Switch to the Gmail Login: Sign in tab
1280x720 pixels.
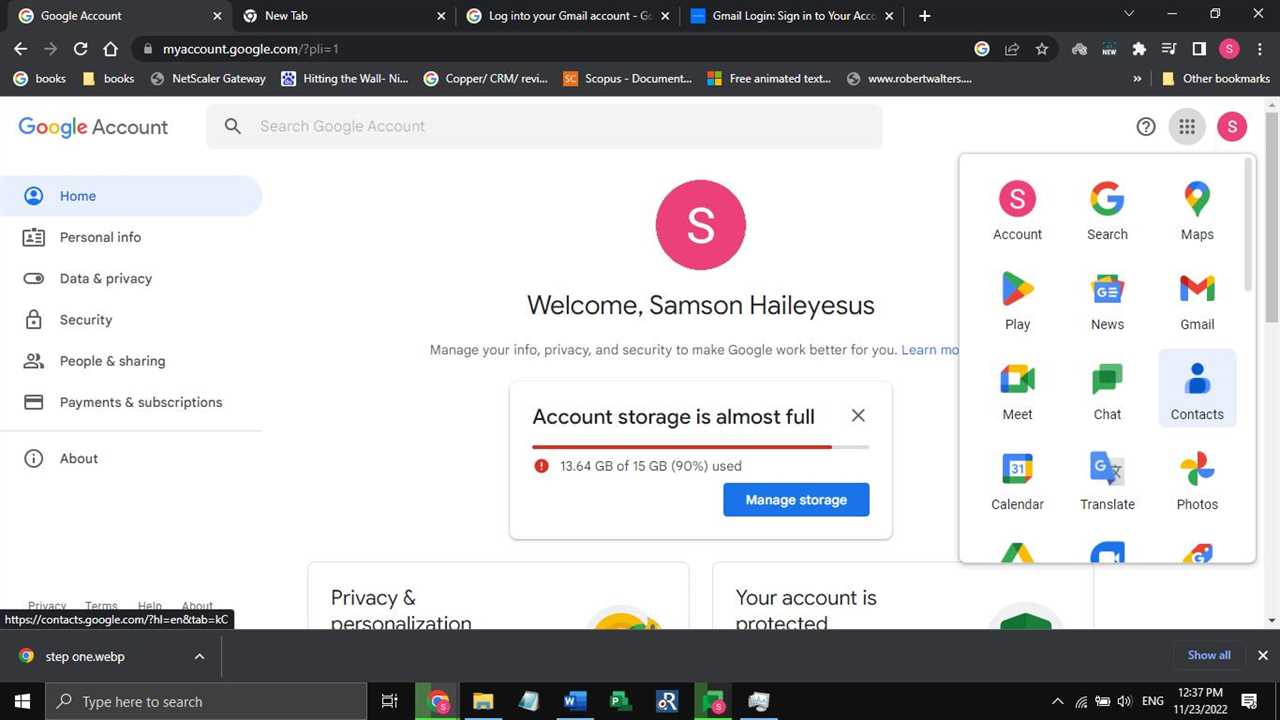coord(792,16)
